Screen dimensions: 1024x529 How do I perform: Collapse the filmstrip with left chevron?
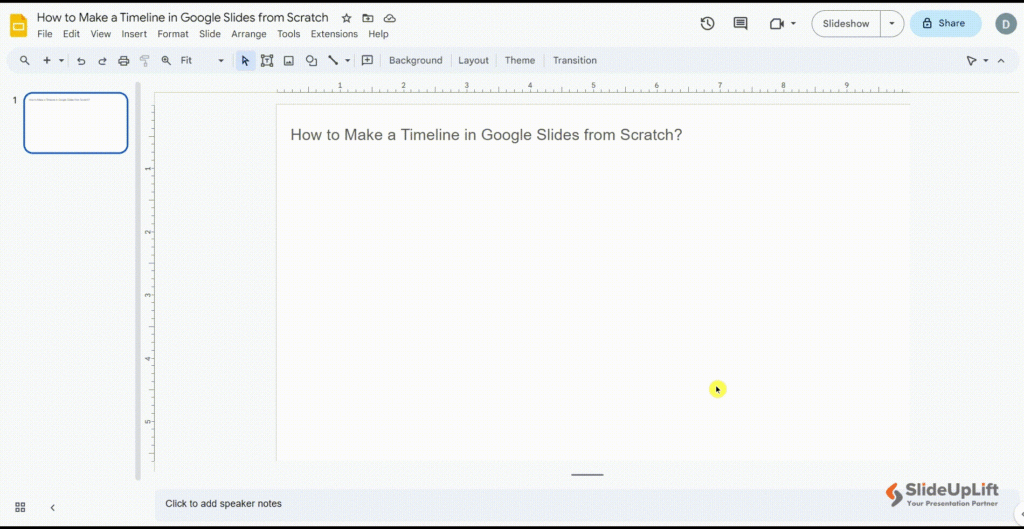pos(53,507)
